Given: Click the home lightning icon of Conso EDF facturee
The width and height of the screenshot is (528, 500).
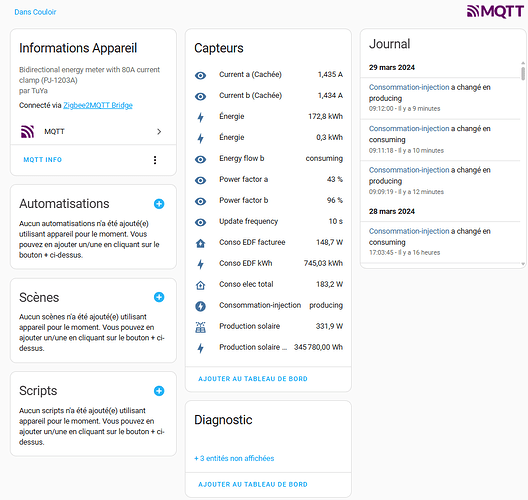Looking at the screenshot, I should coord(200,243).
